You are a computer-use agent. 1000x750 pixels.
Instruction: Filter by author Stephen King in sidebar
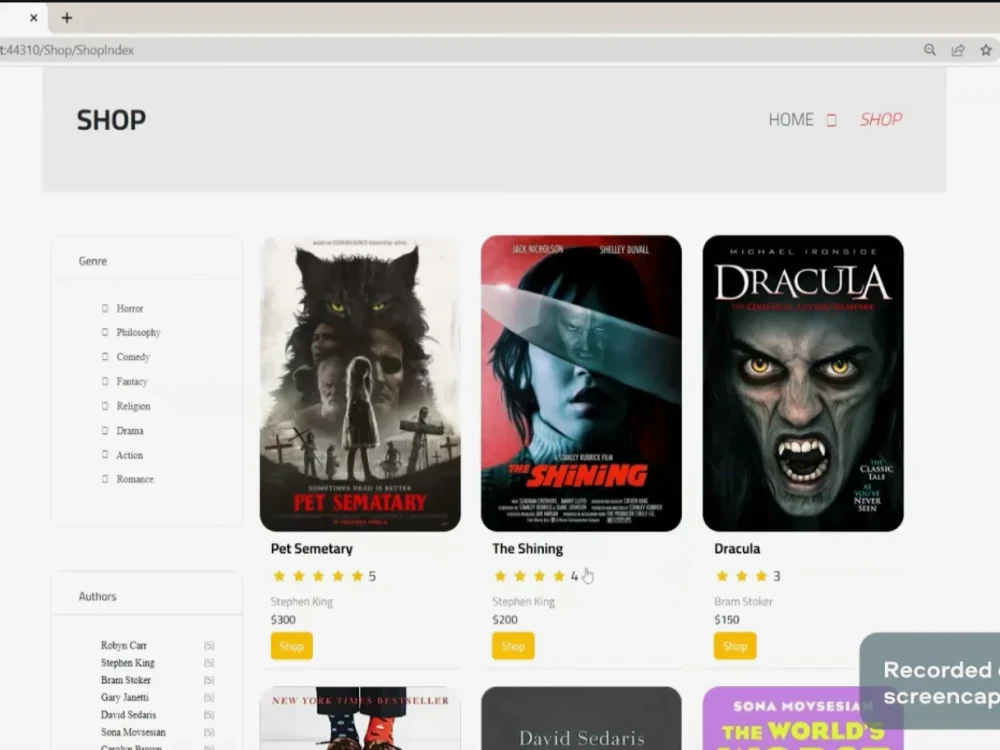[128, 663]
